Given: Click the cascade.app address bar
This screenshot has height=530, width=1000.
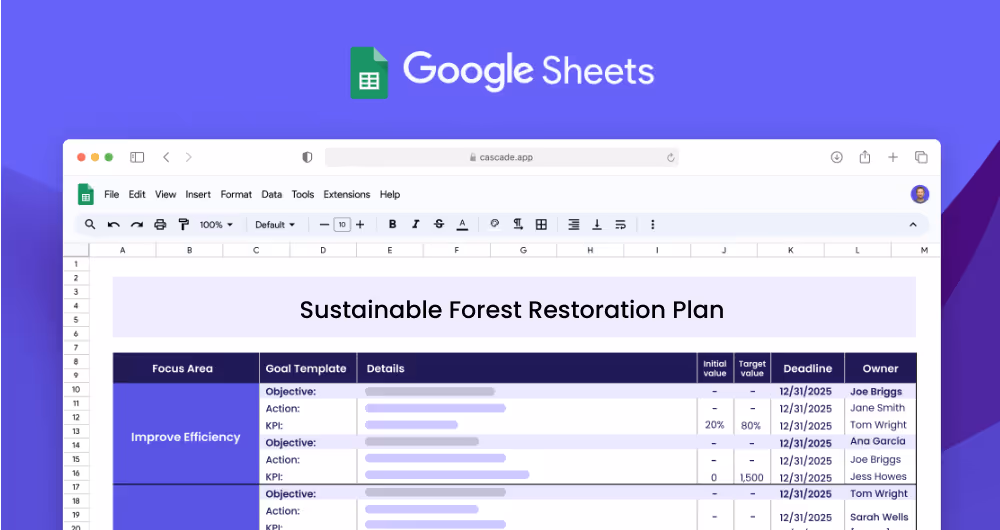Looking at the screenshot, I should click(501, 158).
